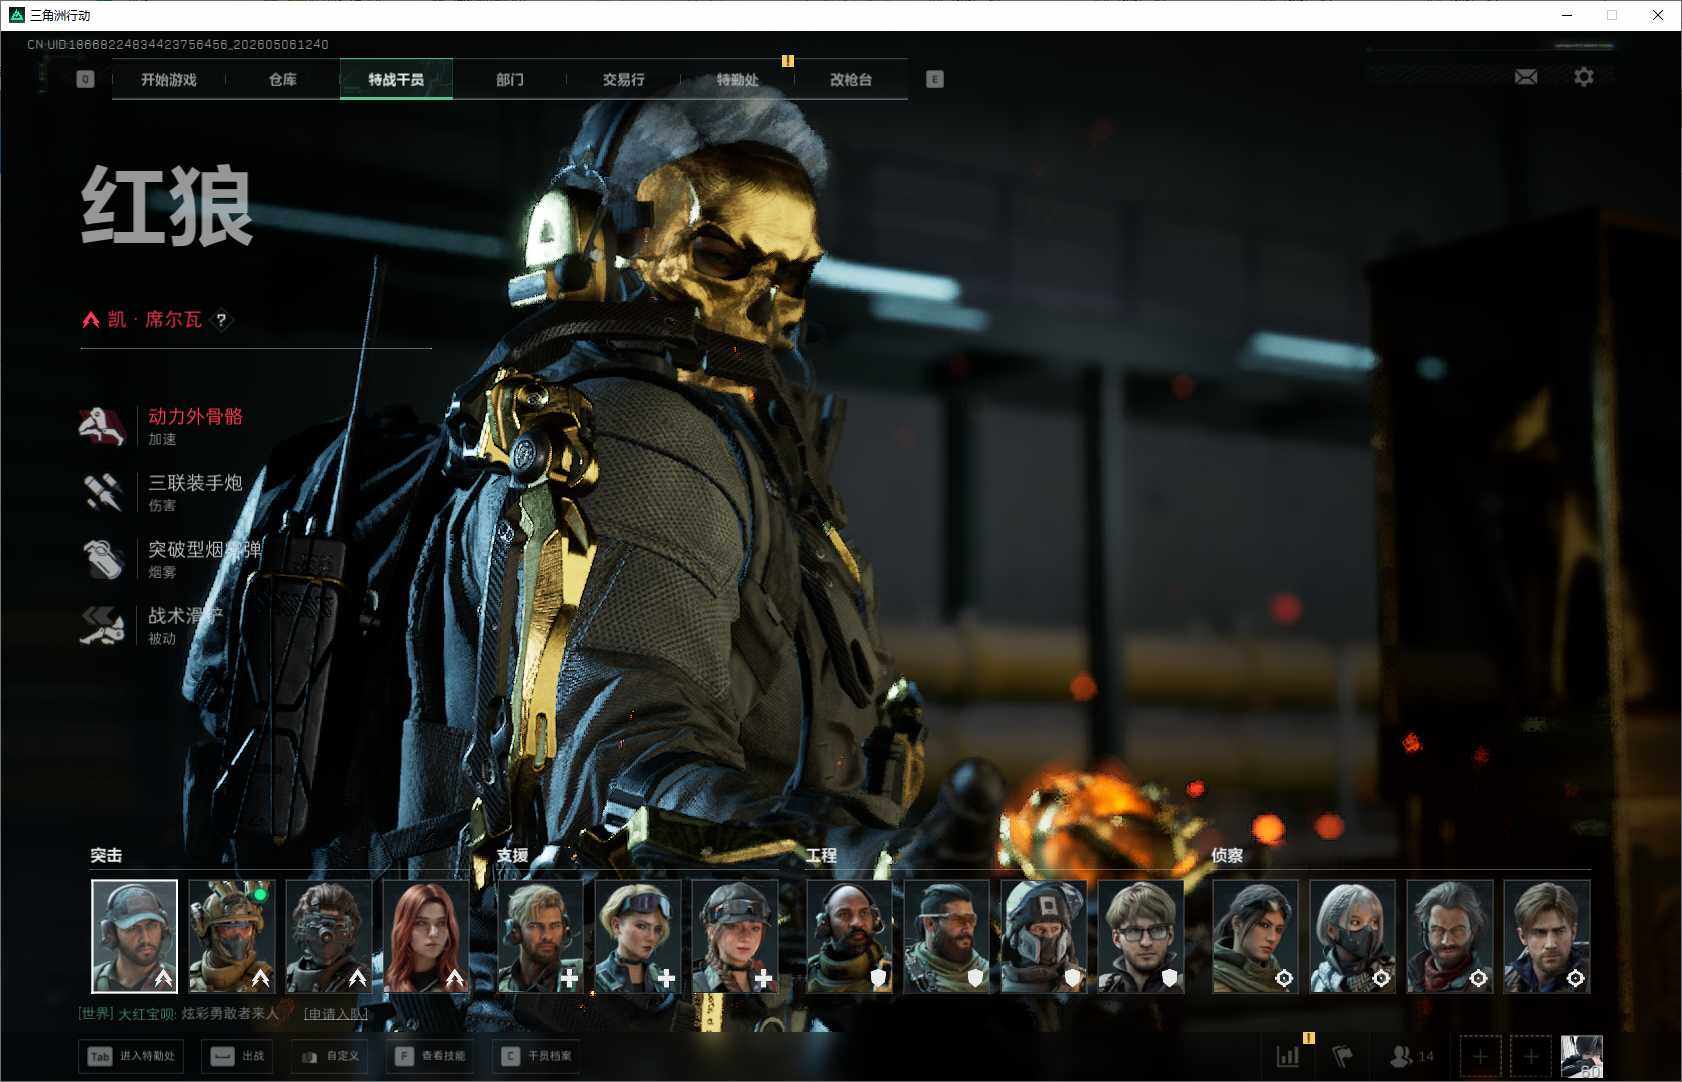Click the 凯·席尔瓦 name text
The width and height of the screenshot is (1682, 1082).
click(x=155, y=320)
